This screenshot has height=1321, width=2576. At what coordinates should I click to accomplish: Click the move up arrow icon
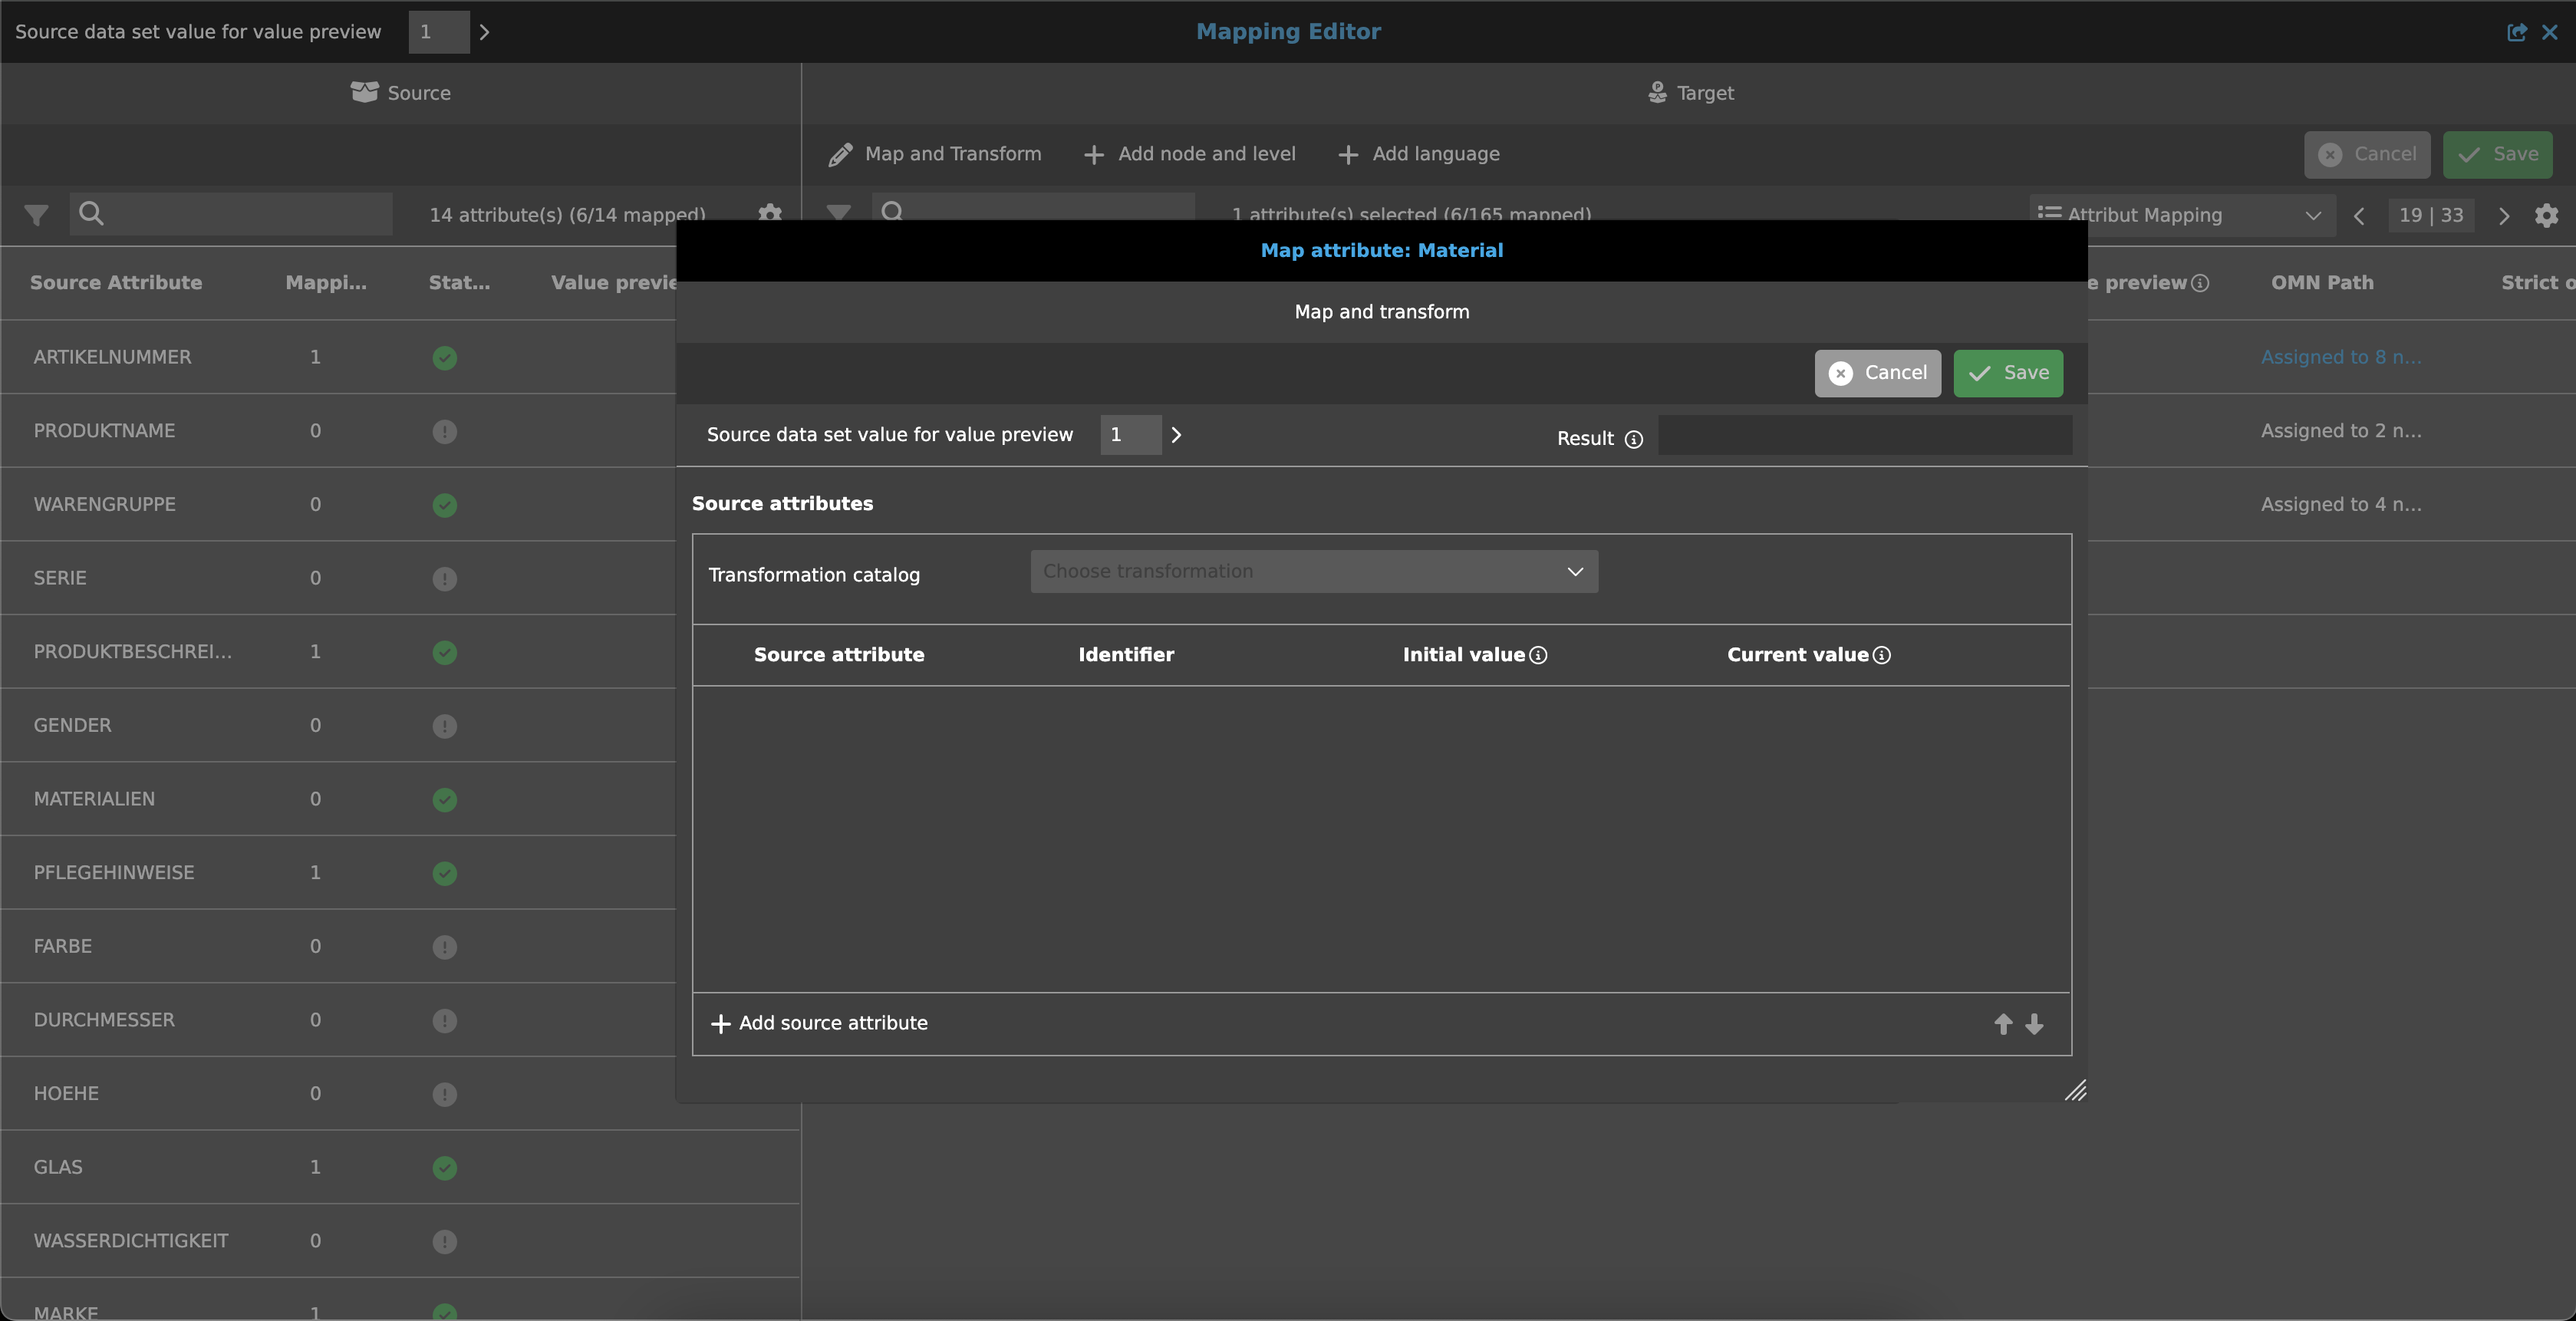coord(2003,1024)
